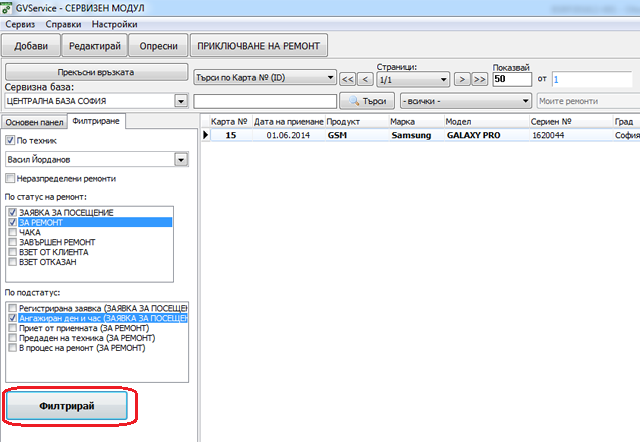Click the Филтрирай button
640x442 pixels.
[67, 406]
